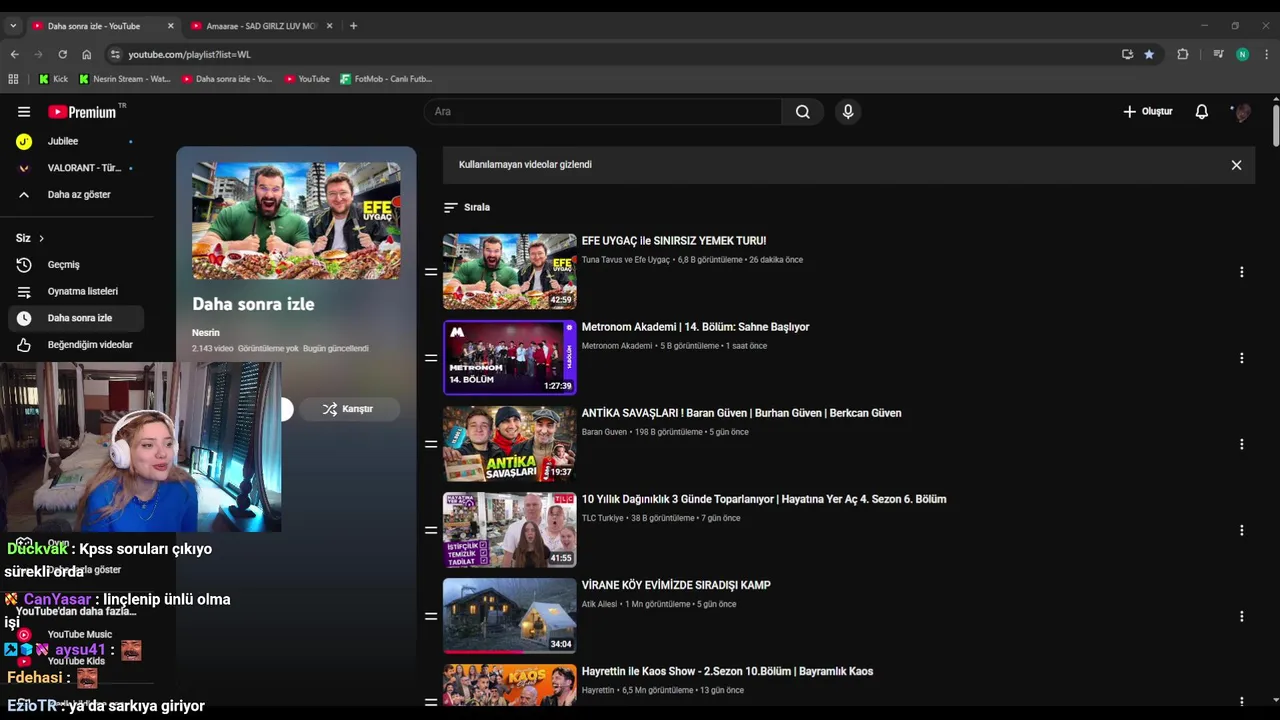
Task: Open the VİRANE KÖY EVİMİZDE thumbnail
Action: point(510,615)
